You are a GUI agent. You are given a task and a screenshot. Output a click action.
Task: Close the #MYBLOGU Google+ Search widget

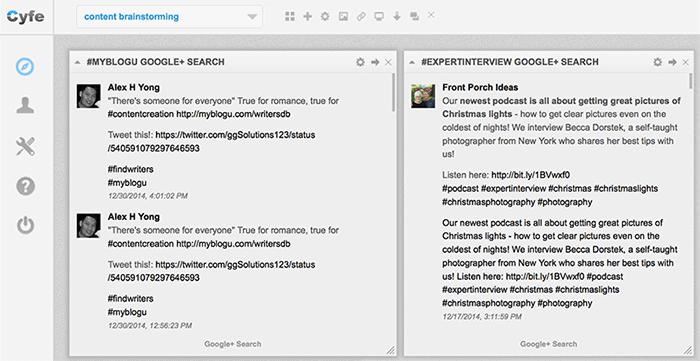(x=388, y=62)
